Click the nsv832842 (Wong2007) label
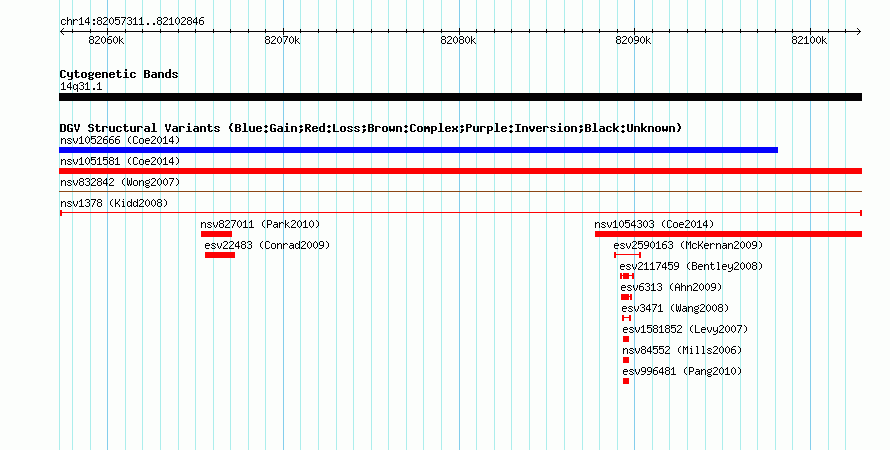 click(x=120, y=182)
